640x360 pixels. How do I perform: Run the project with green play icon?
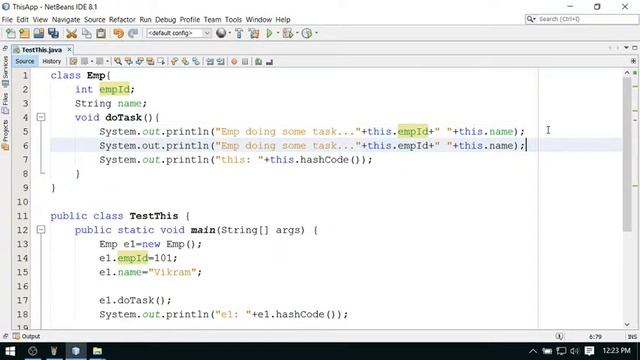(x=269, y=33)
